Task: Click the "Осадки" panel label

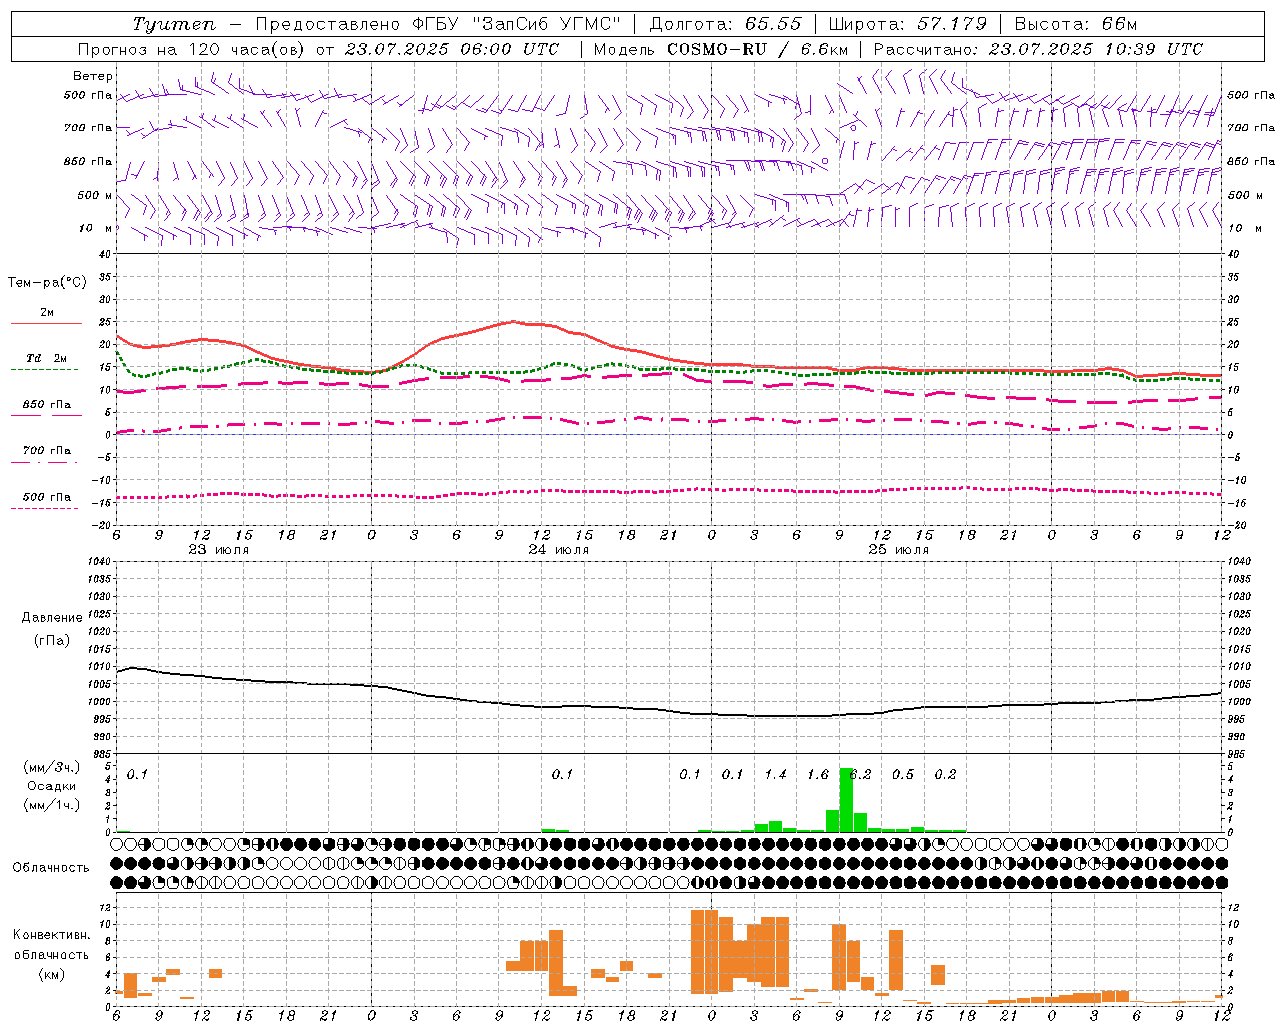Action: [51, 786]
